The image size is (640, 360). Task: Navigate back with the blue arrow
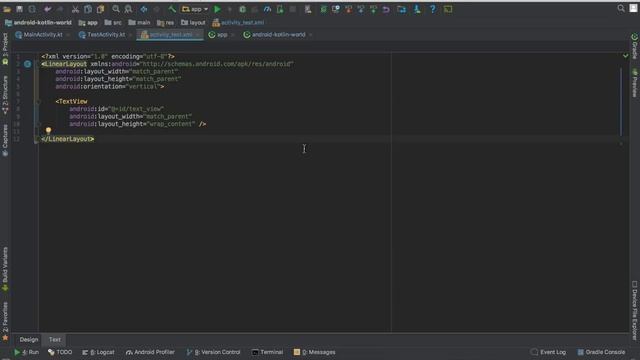coord(144,9)
